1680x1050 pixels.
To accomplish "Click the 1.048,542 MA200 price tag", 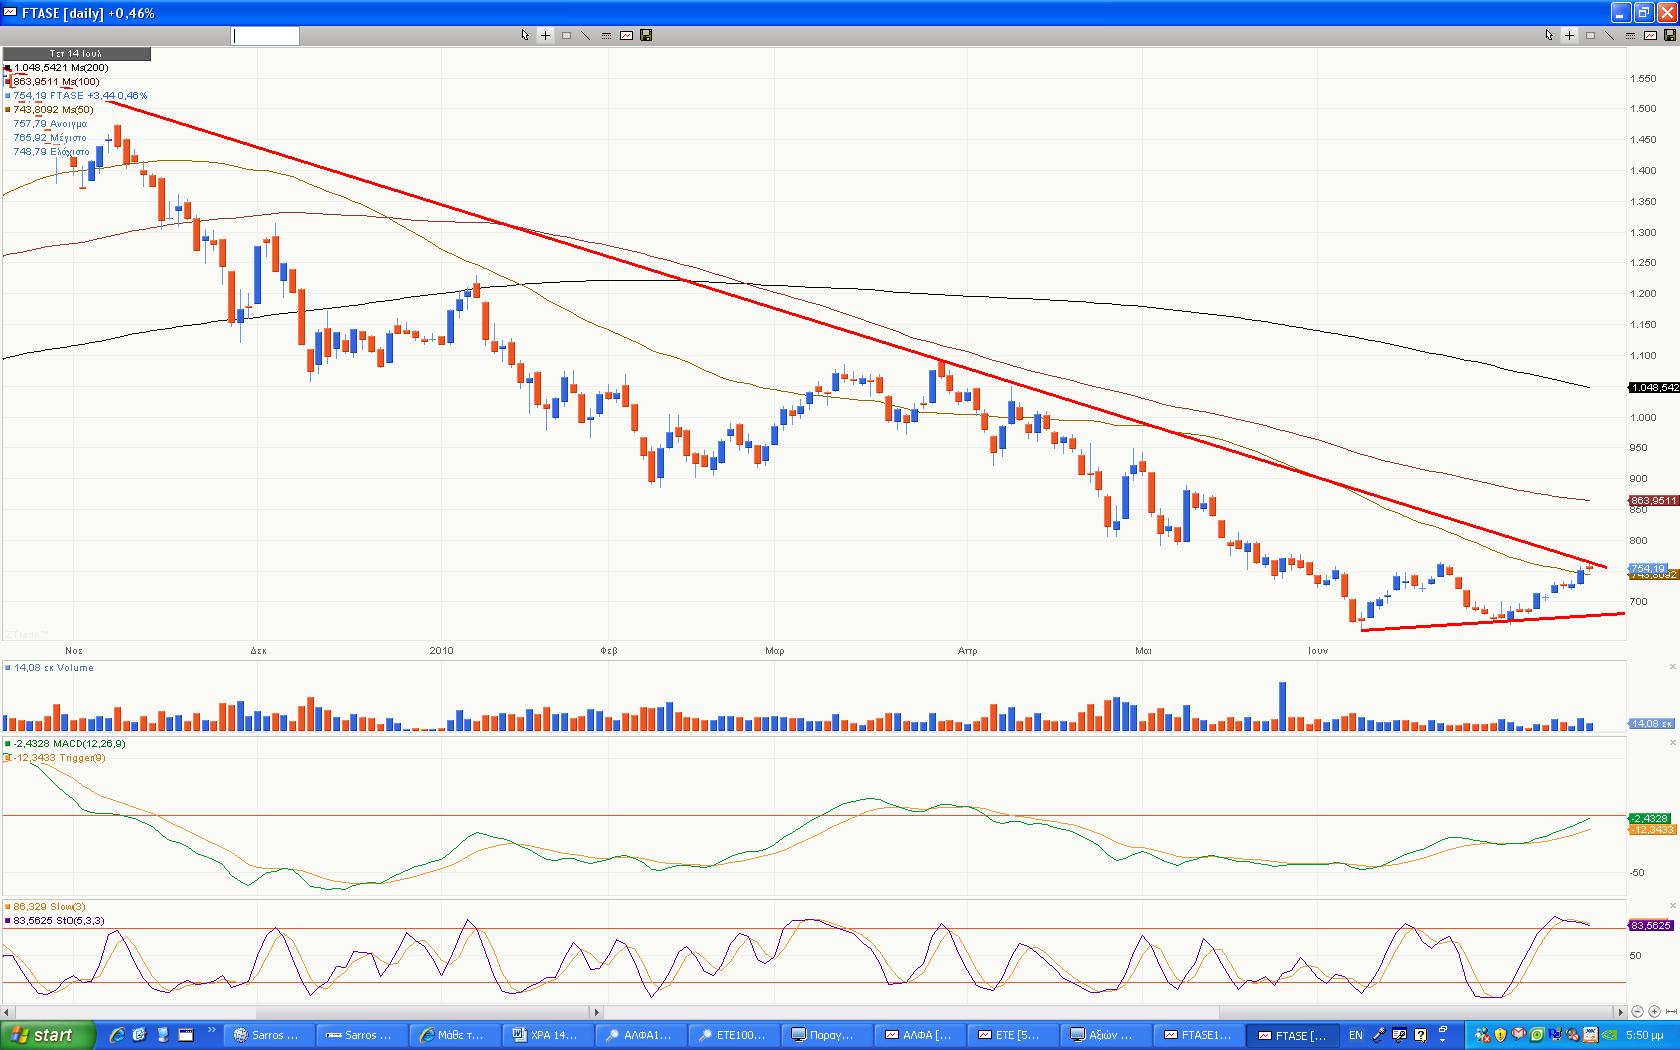I will tap(1654, 388).
